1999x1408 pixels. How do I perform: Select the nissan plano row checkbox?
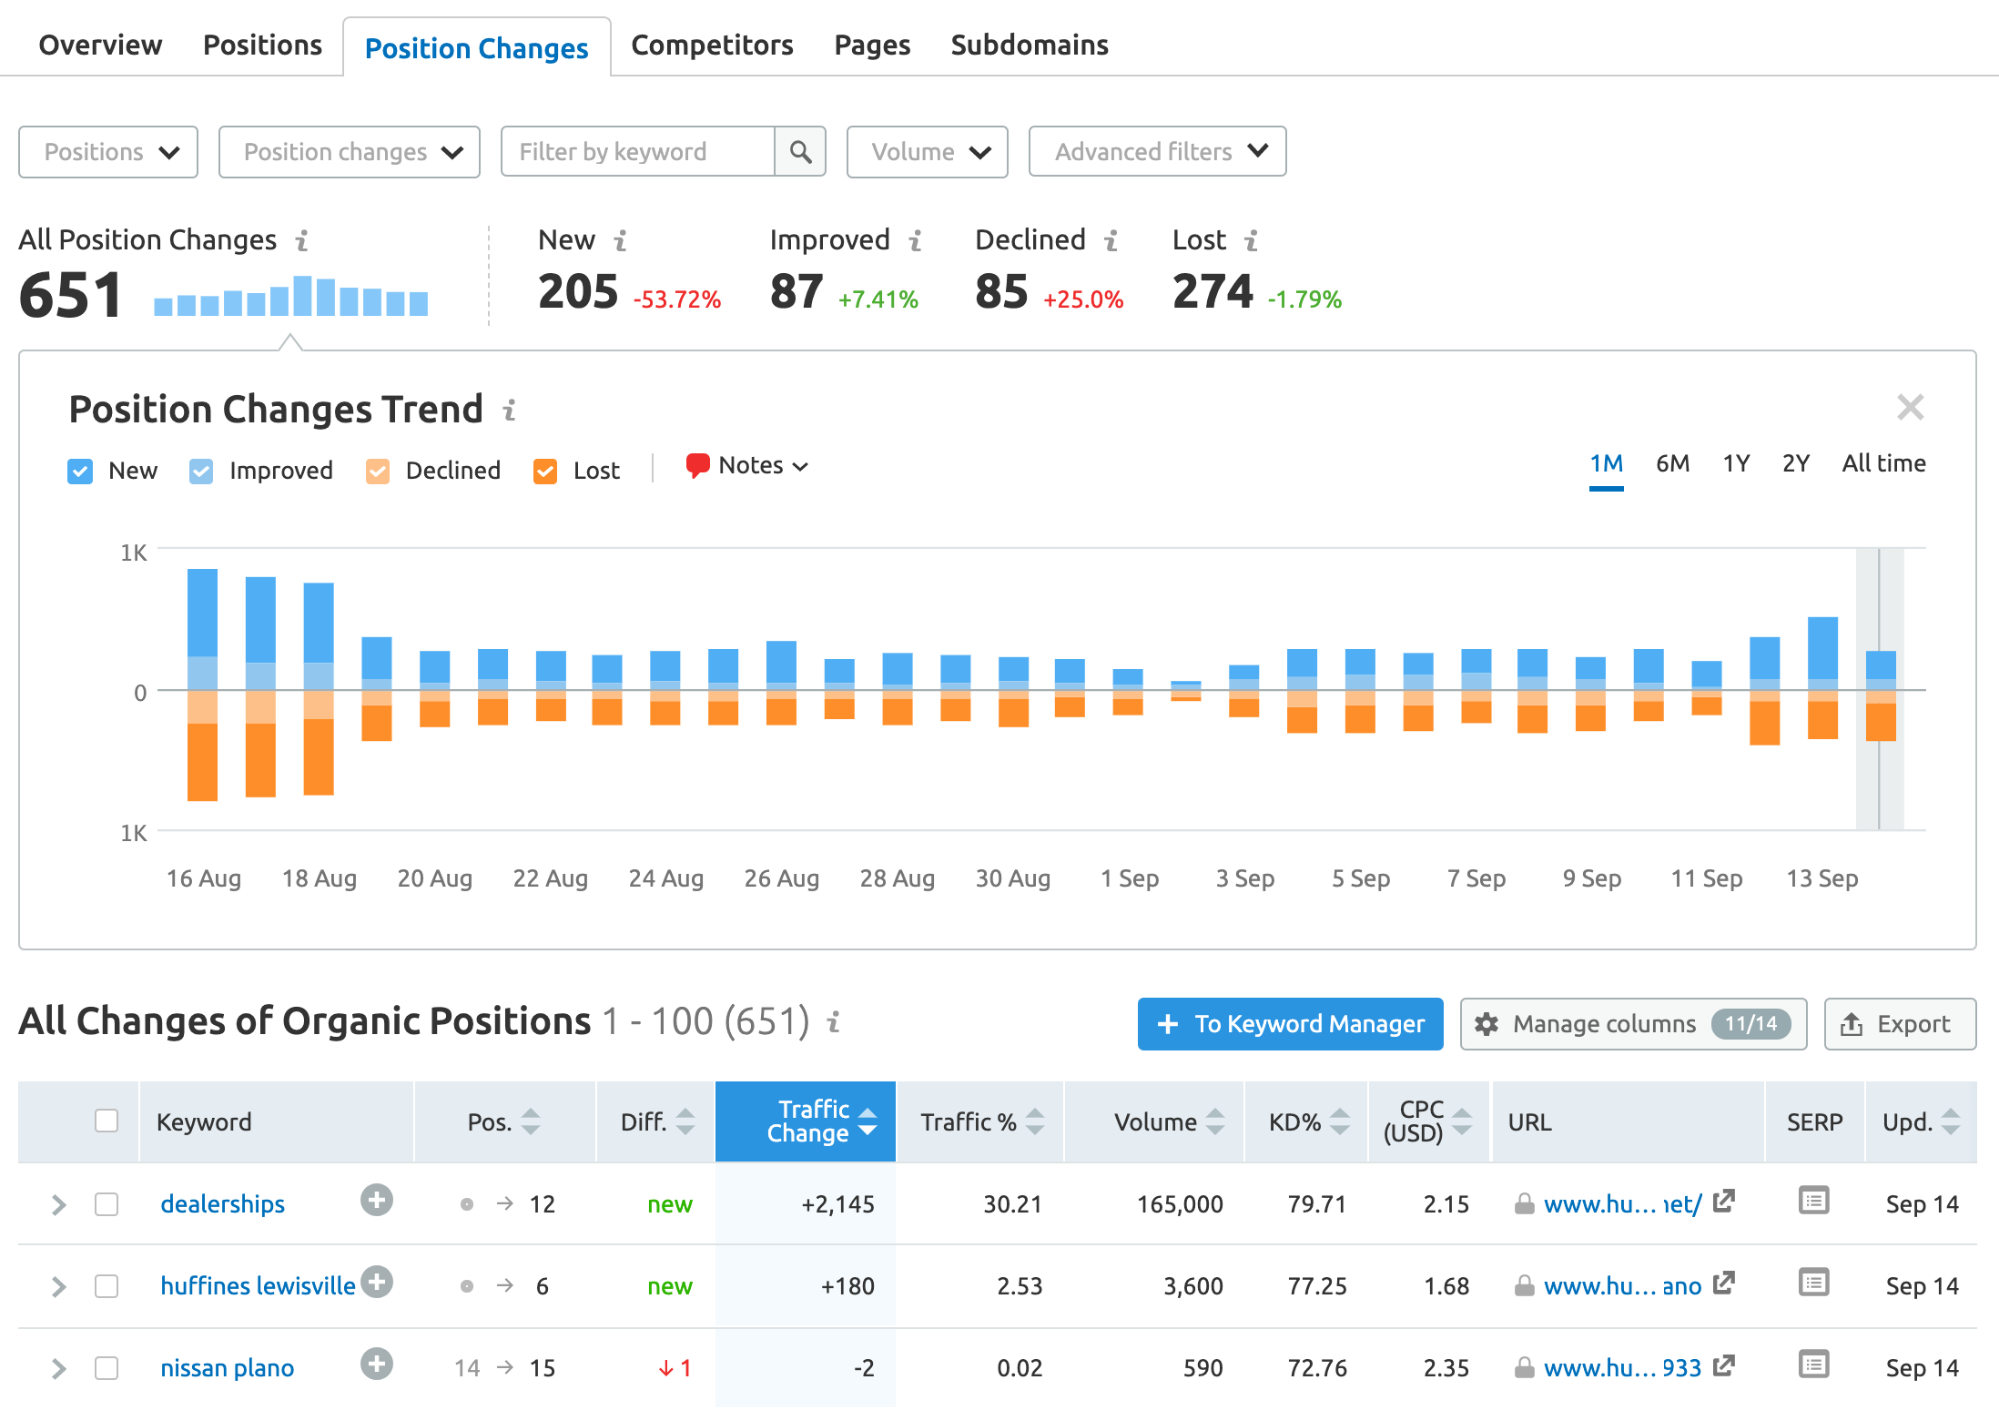pos(106,1367)
